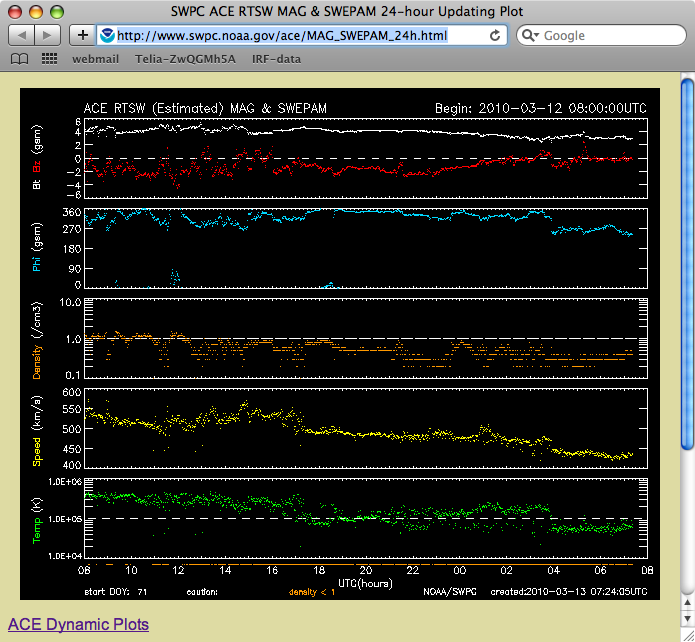Viewport: 695px width, 642px height.
Task: Go back to the previous page
Action: pyautogui.click(x=21, y=35)
